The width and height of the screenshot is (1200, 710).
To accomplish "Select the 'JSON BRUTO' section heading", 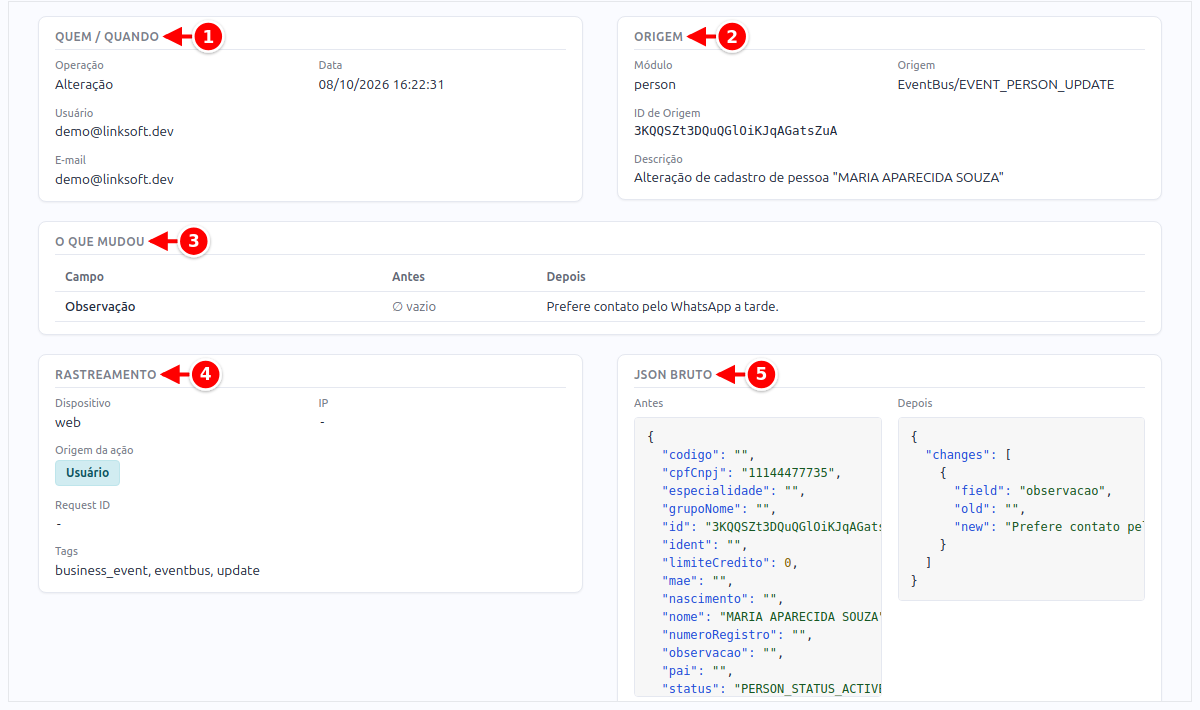I will 673,375.
